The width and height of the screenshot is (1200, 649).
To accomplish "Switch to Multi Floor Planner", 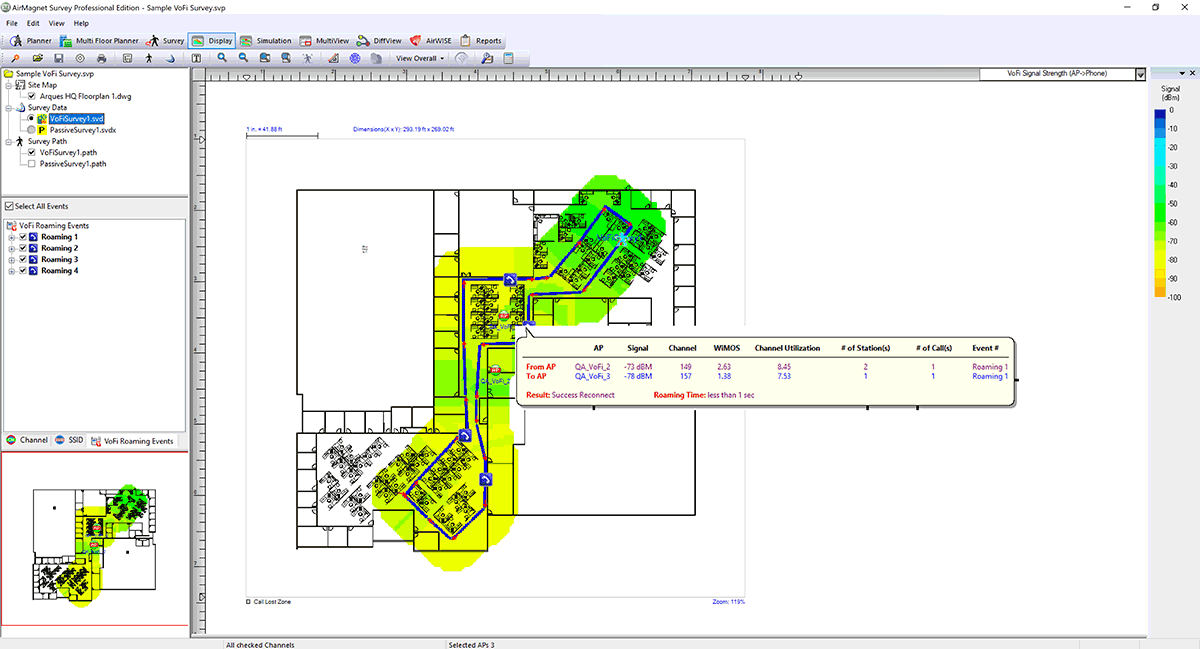I will (x=102, y=41).
